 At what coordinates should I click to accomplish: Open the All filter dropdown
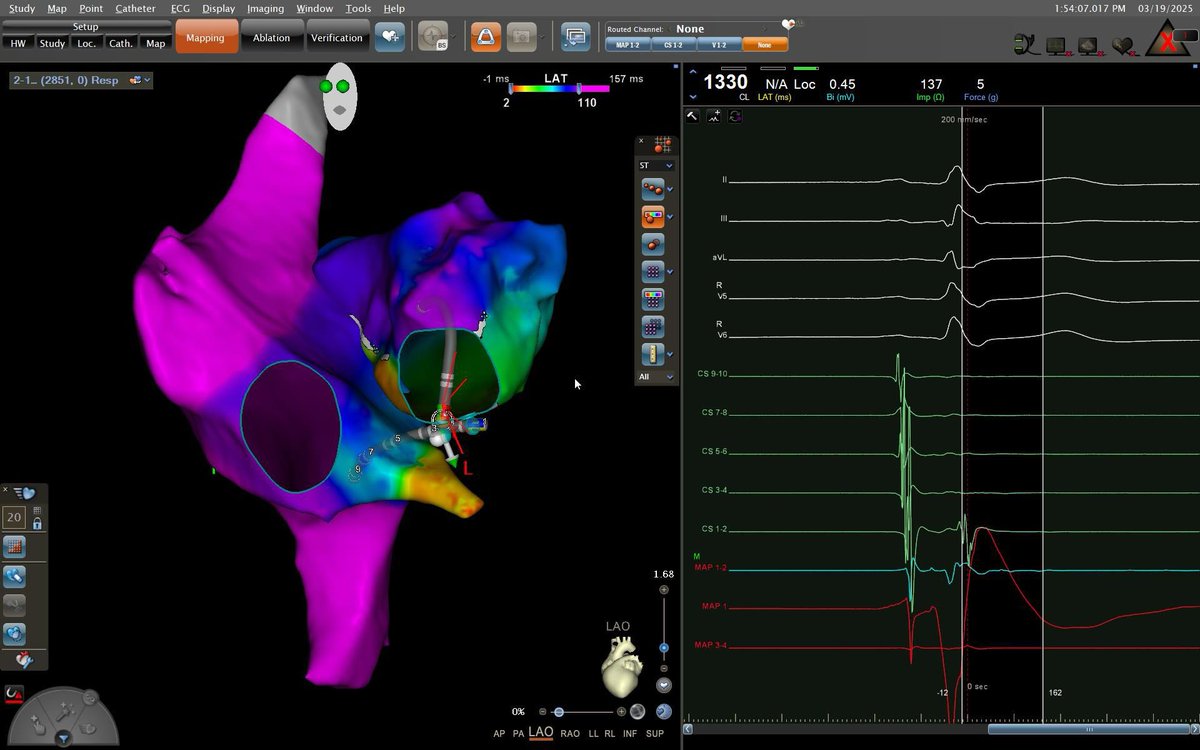656,377
